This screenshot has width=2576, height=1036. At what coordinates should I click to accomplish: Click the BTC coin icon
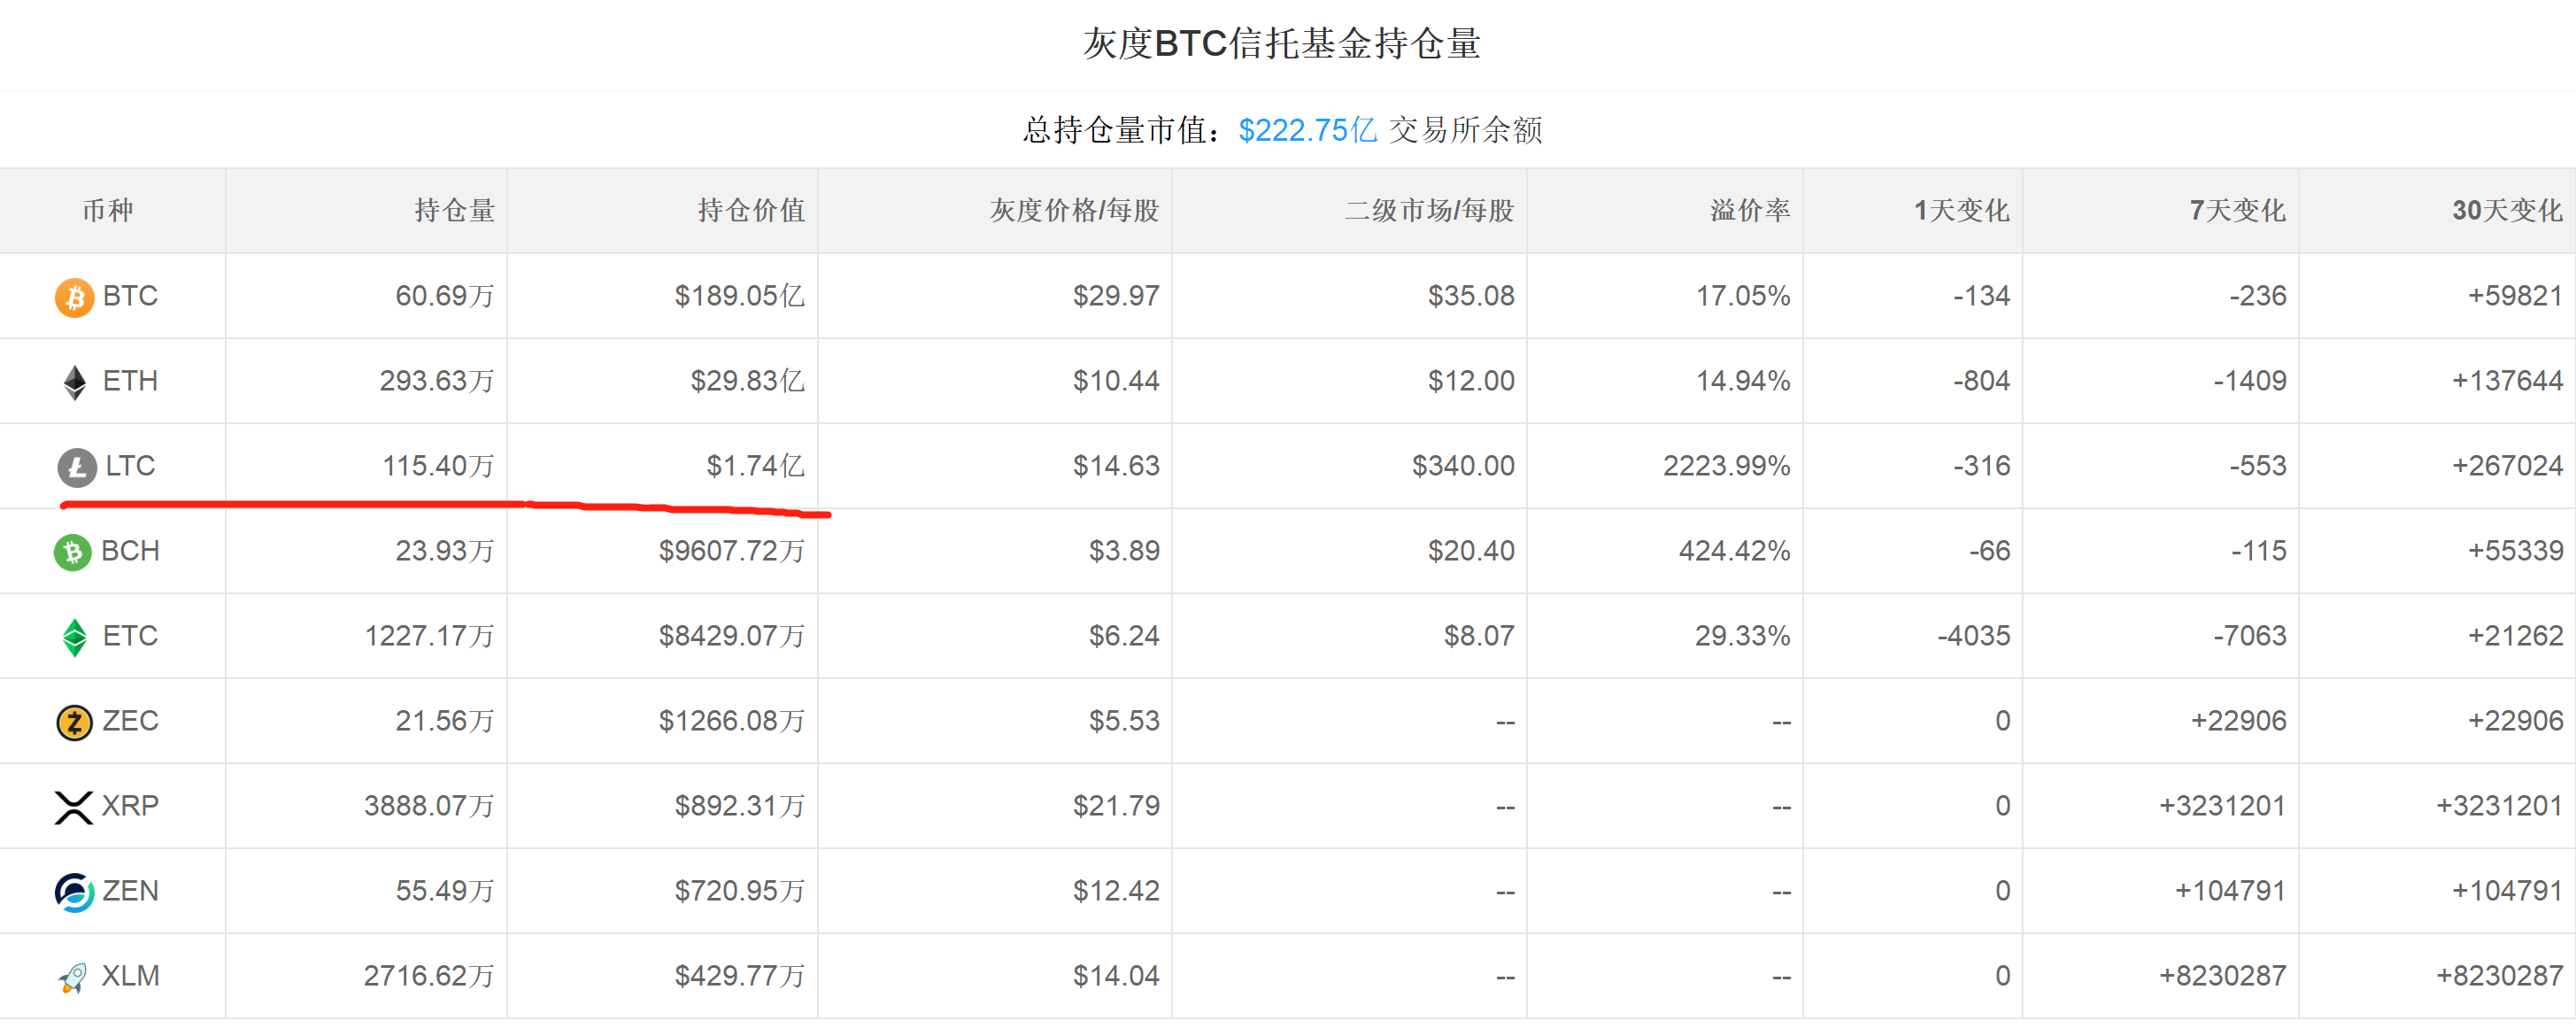(x=74, y=297)
